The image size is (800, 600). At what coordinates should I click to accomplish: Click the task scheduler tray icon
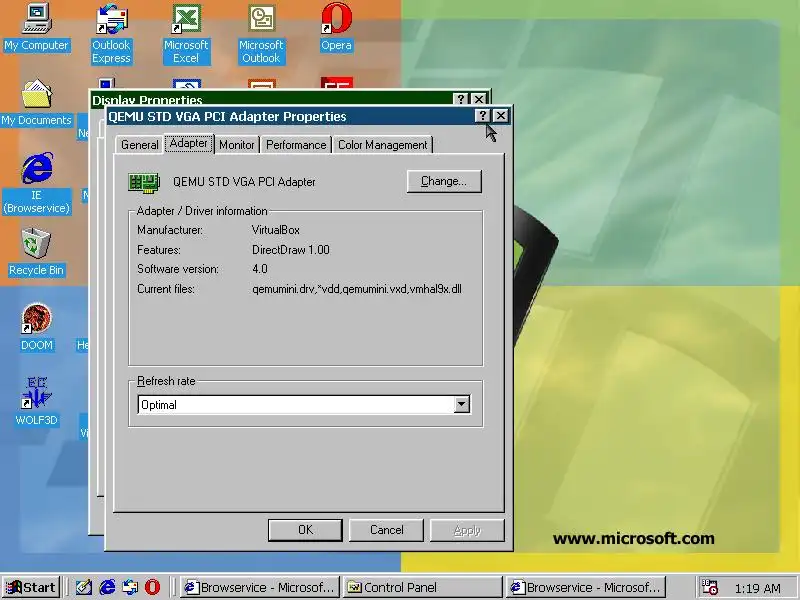coord(710,587)
